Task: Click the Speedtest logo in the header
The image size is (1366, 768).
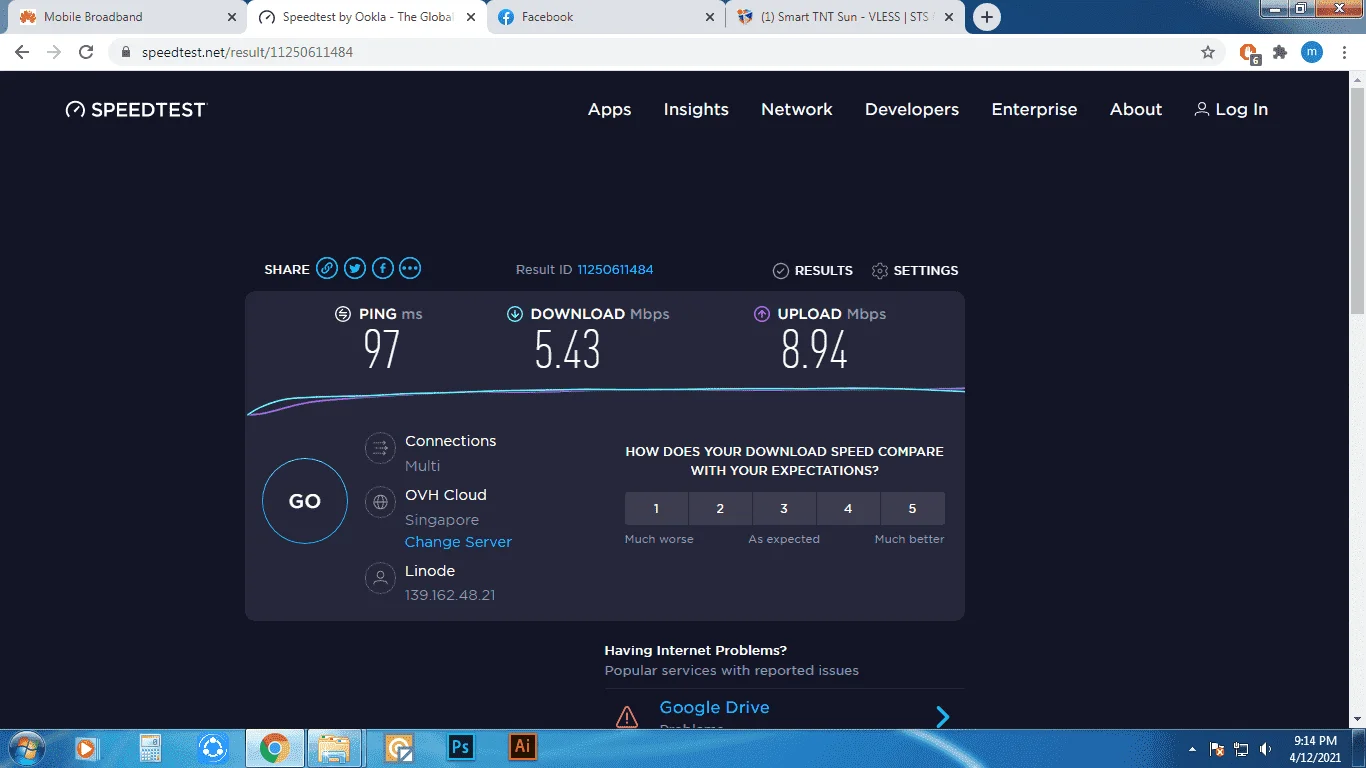Action: [135, 110]
